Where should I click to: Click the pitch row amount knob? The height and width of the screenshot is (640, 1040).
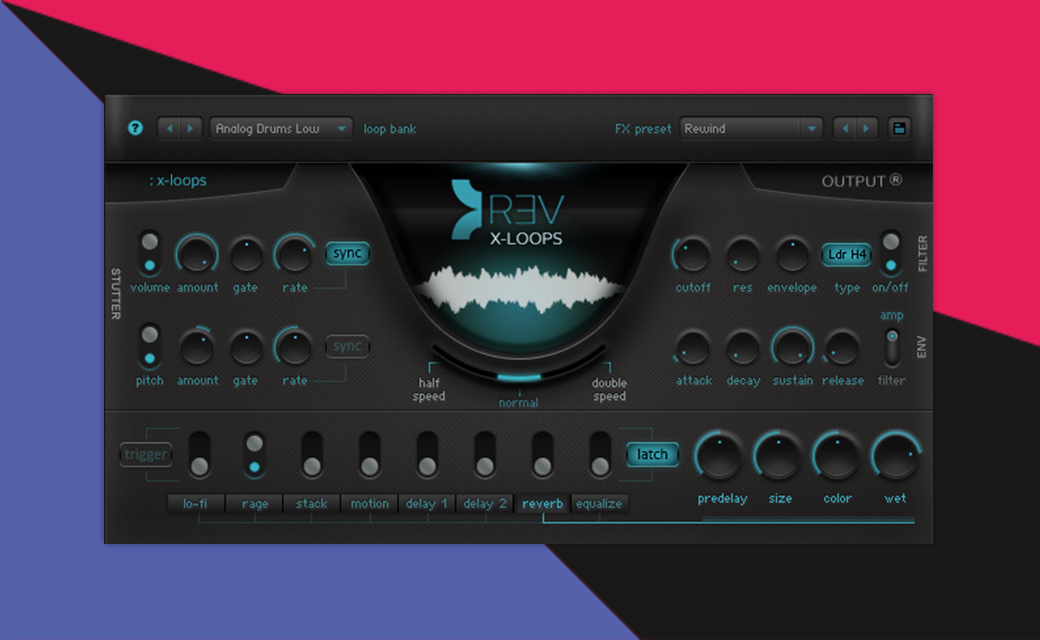click(x=197, y=348)
